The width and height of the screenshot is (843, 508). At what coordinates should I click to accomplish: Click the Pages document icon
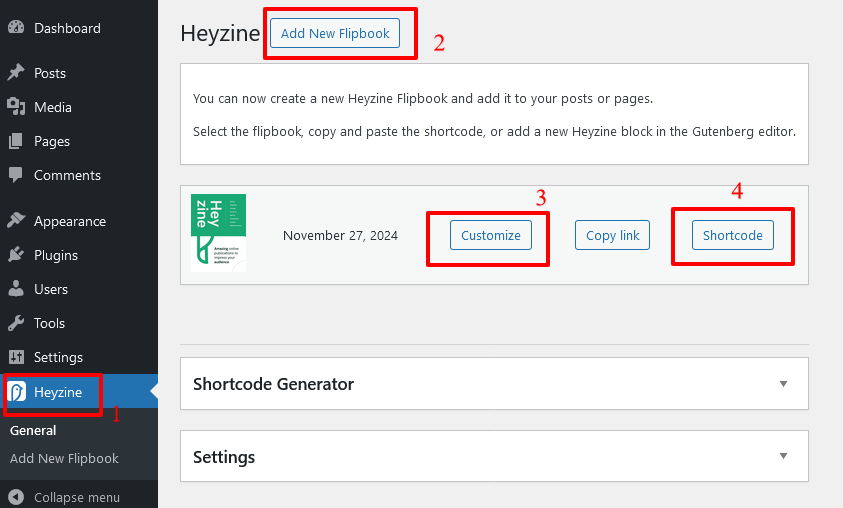pyautogui.click(x=16, y=141)
